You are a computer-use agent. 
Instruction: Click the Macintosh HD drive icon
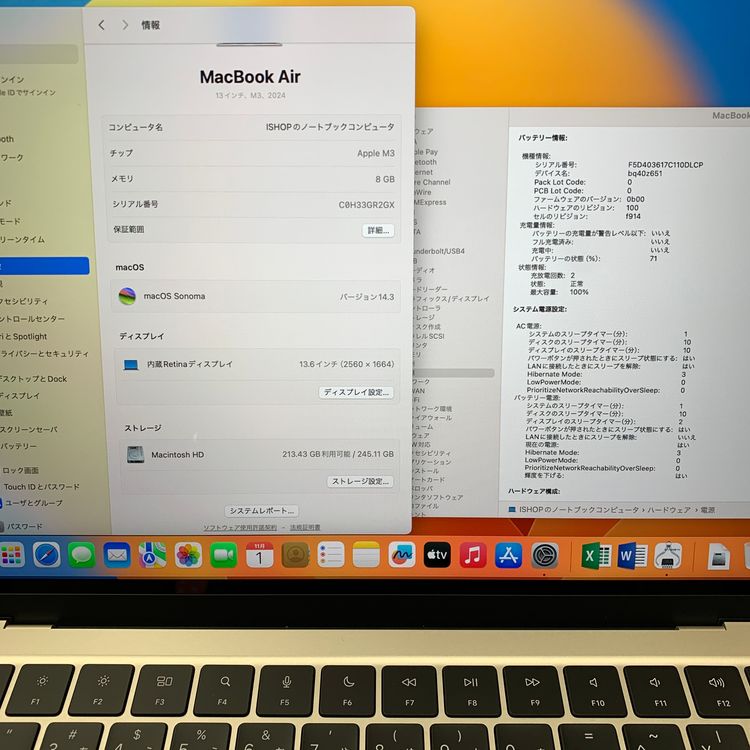click(x=135, y=454)
